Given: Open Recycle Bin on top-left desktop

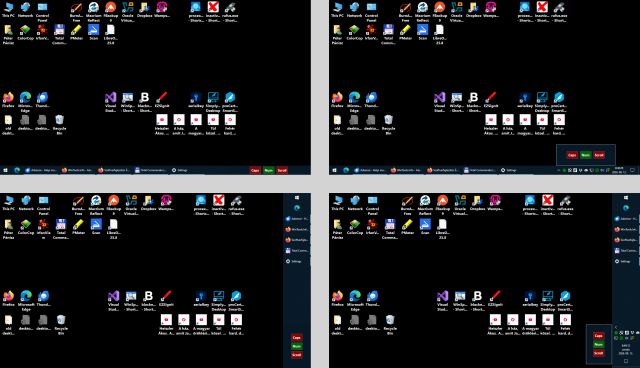Looking at the screenshot, I should point(59,124).
